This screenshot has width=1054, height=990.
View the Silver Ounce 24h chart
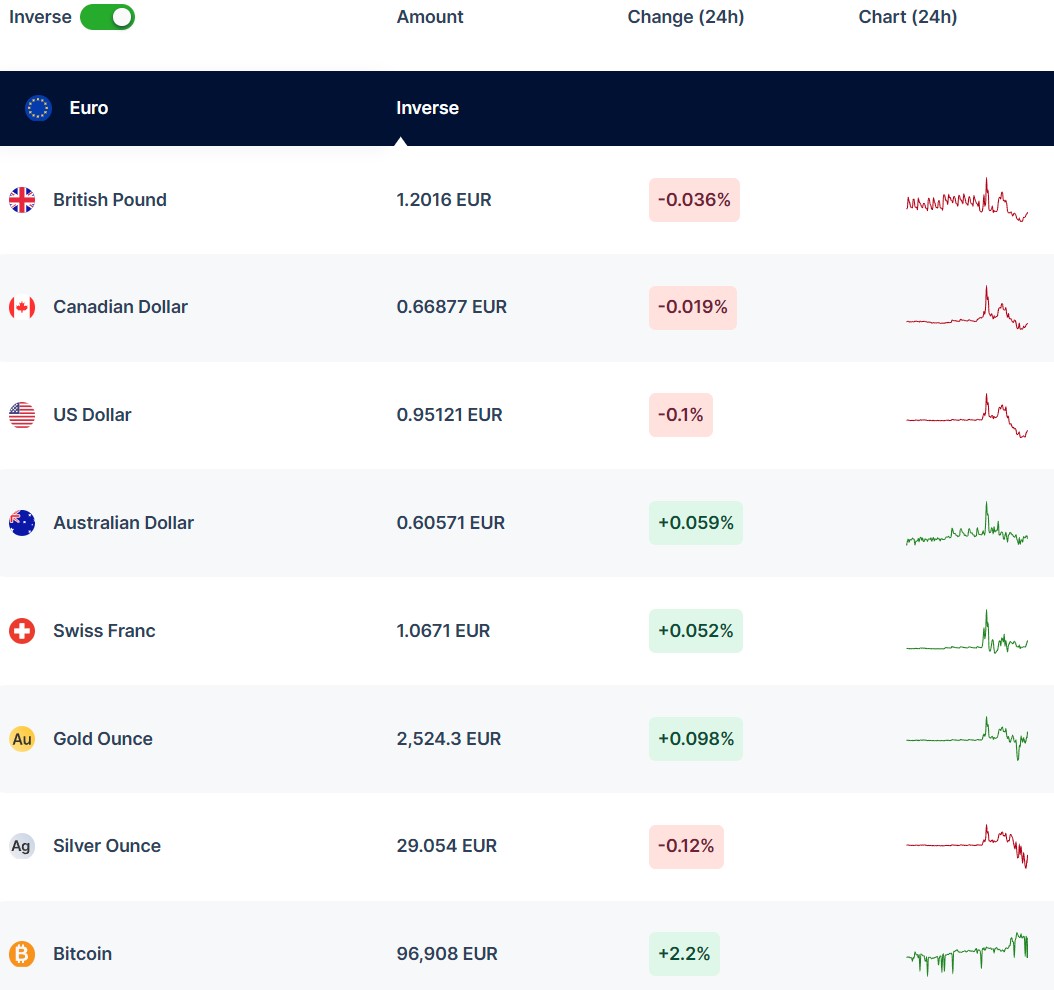[966, 846]
